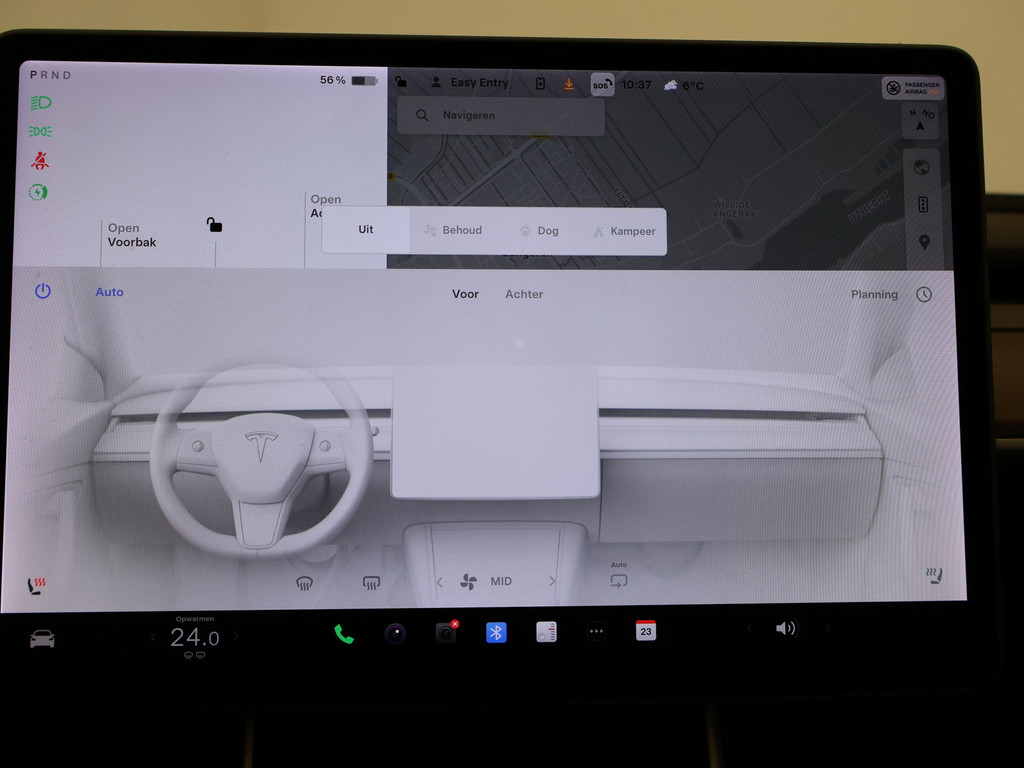Screen dimensions: 1024x768
Task: Tap the SOS emergency icon
Action: (601, 85)
